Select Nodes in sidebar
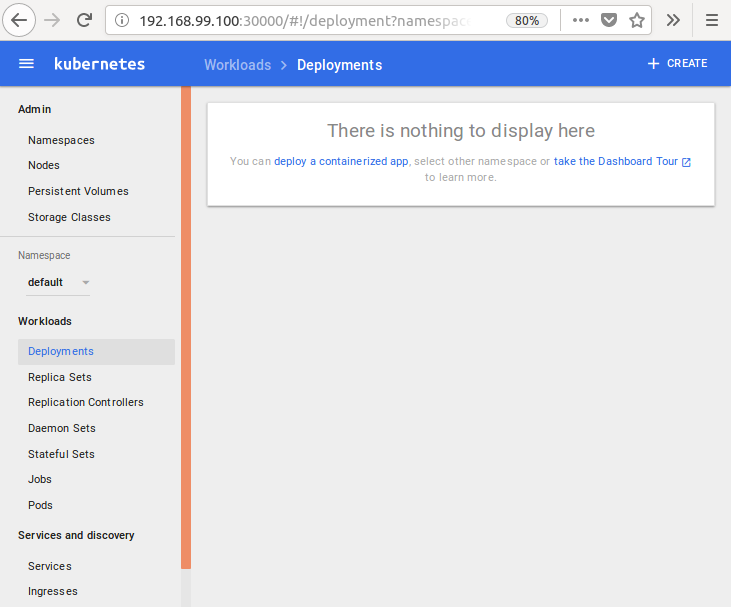Screen dimensions: 731x607 44,165
